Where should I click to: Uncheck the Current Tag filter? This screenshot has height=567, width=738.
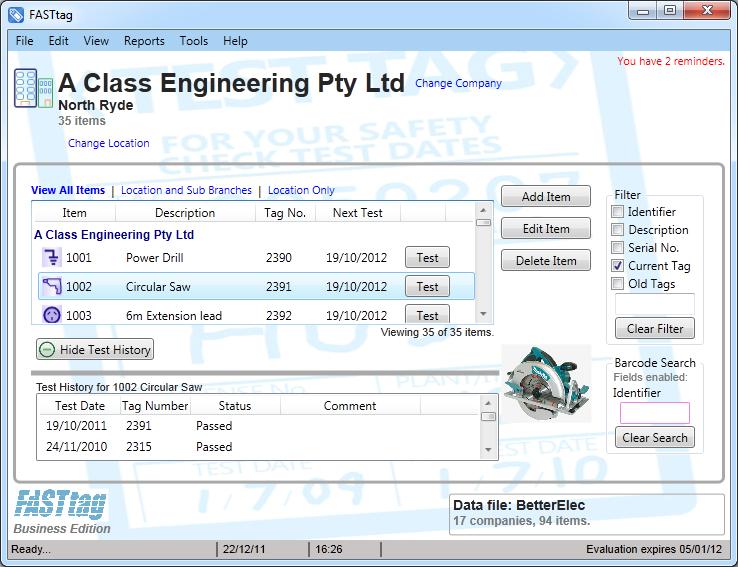(618, 266)
